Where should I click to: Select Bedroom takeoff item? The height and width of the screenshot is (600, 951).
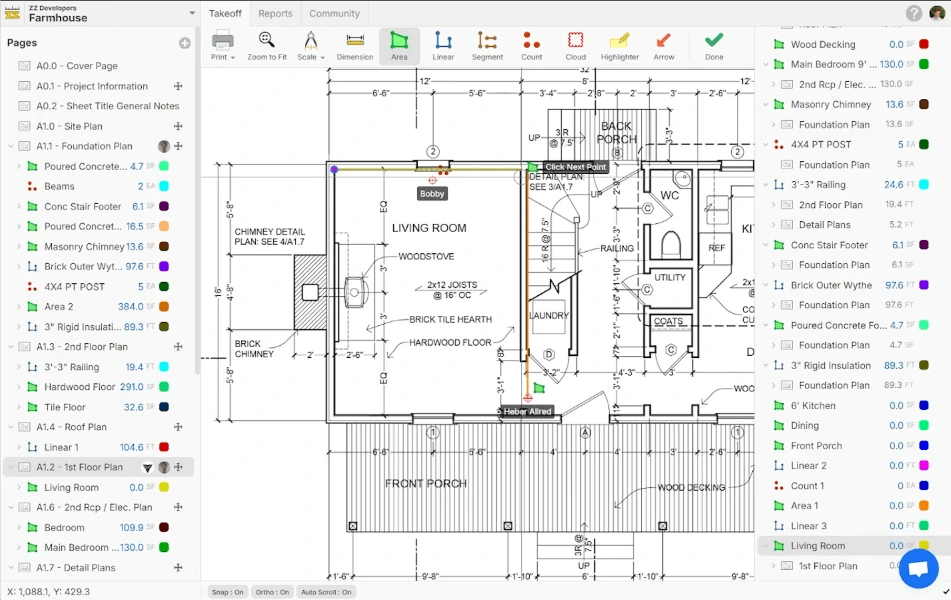pos(64,528)
